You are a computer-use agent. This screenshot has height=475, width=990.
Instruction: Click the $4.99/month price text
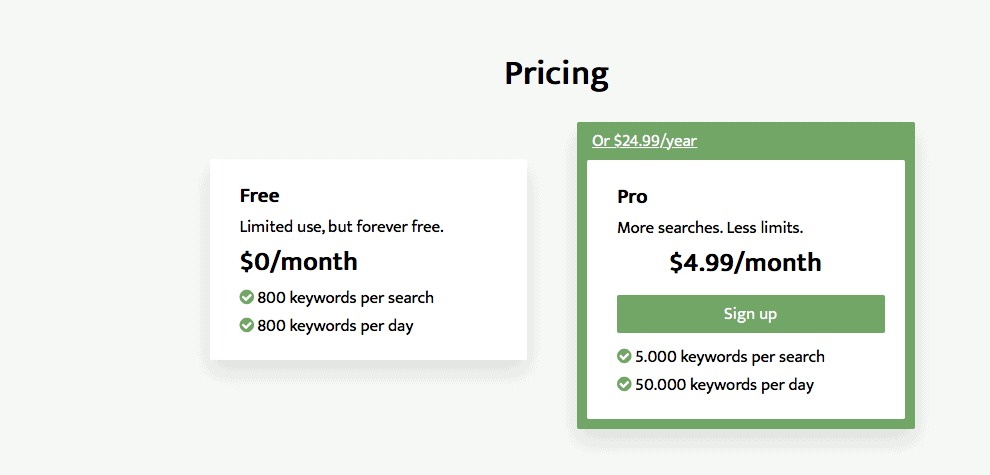746,263
